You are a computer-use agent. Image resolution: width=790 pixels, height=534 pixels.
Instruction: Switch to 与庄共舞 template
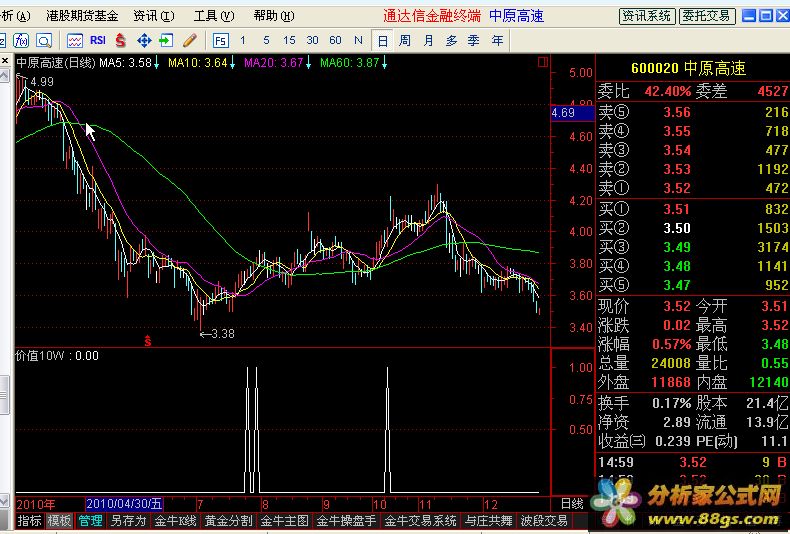pos(489,520)
